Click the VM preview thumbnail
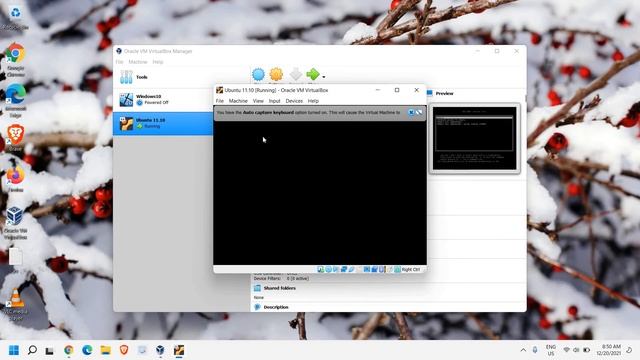This screenshot has height=360, width=640. (474, 138)
